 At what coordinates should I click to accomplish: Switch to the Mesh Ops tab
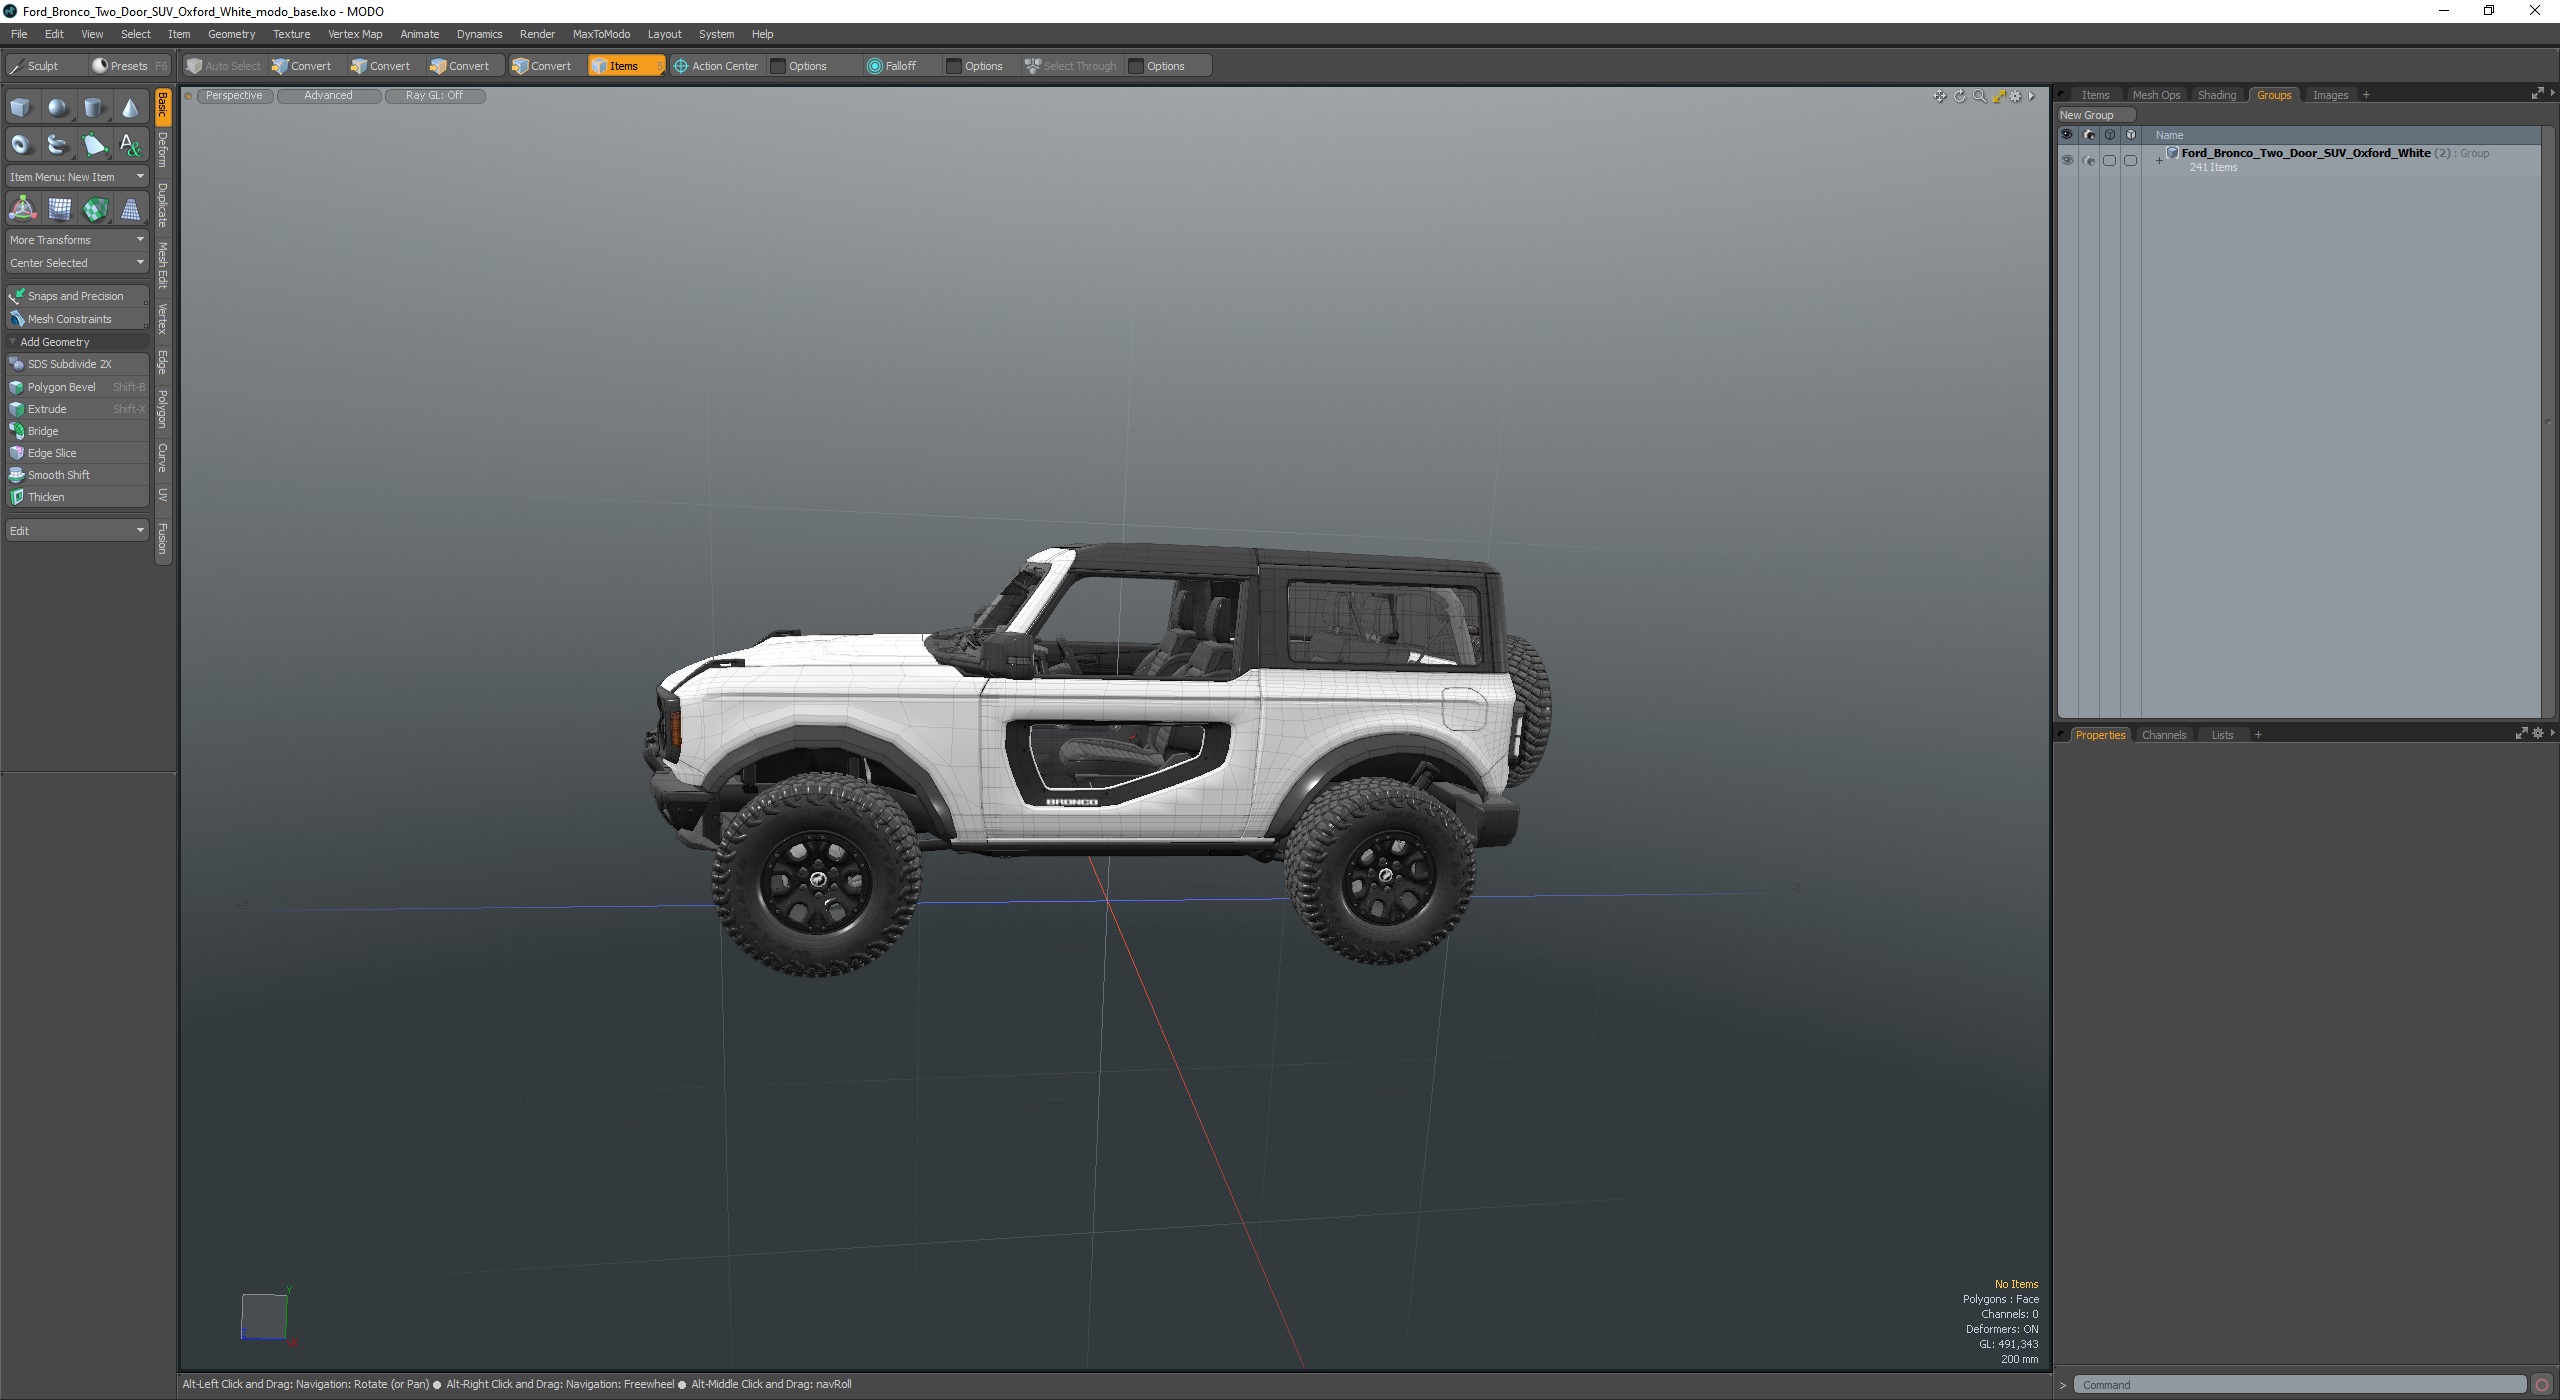coord(2156,95)
